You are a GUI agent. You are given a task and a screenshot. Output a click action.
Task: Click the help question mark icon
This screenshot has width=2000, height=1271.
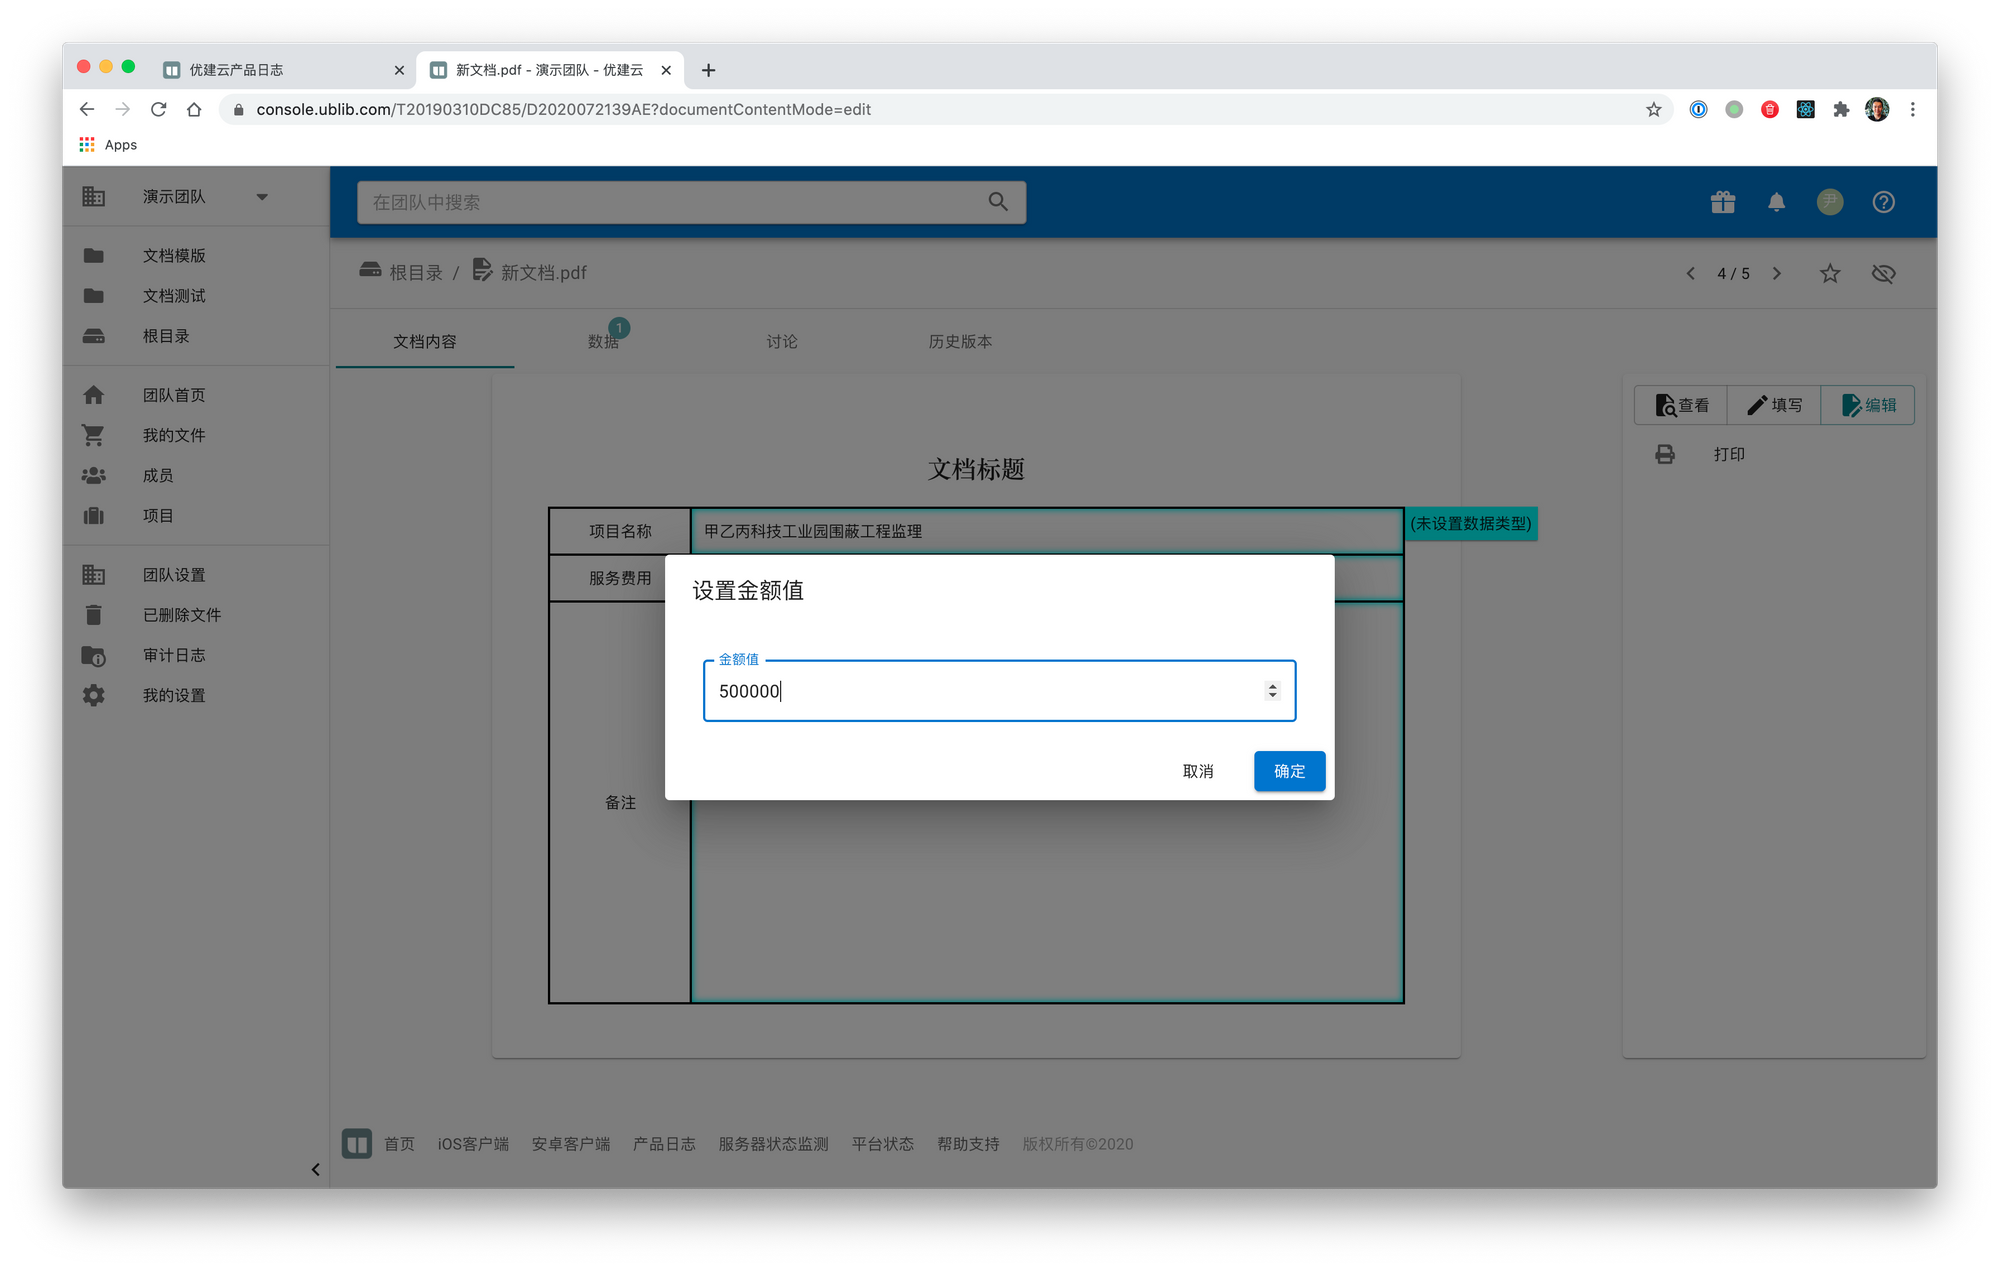[x=1883, y=202]
